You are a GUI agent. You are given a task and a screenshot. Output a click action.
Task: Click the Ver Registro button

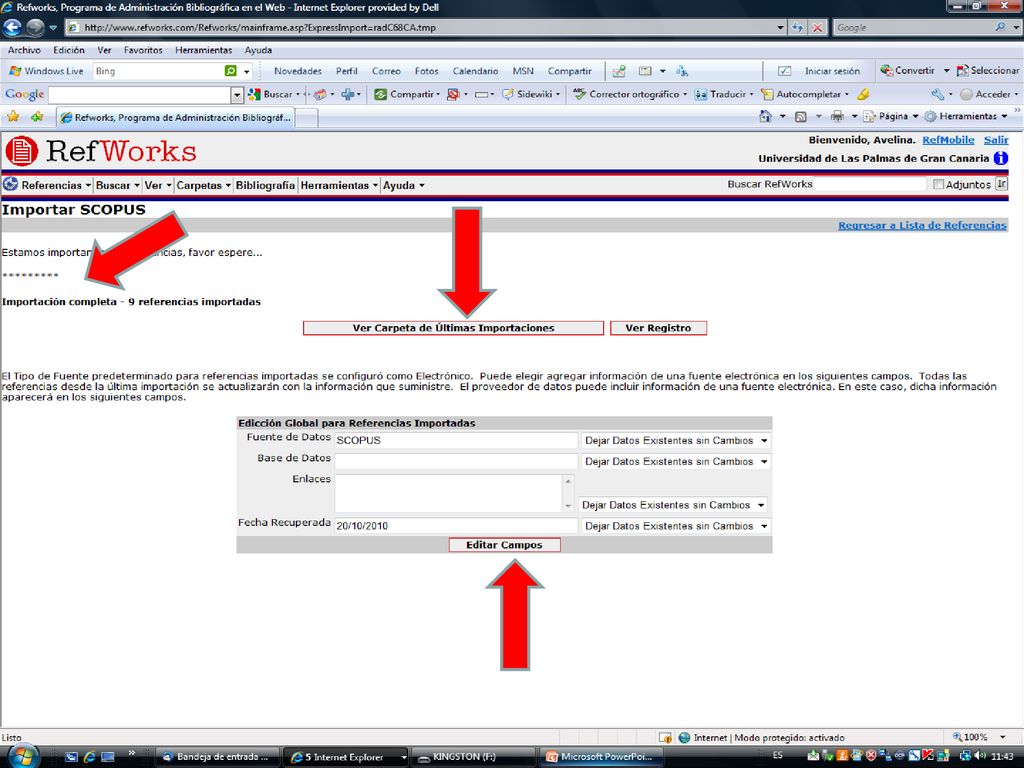point(658,328)
